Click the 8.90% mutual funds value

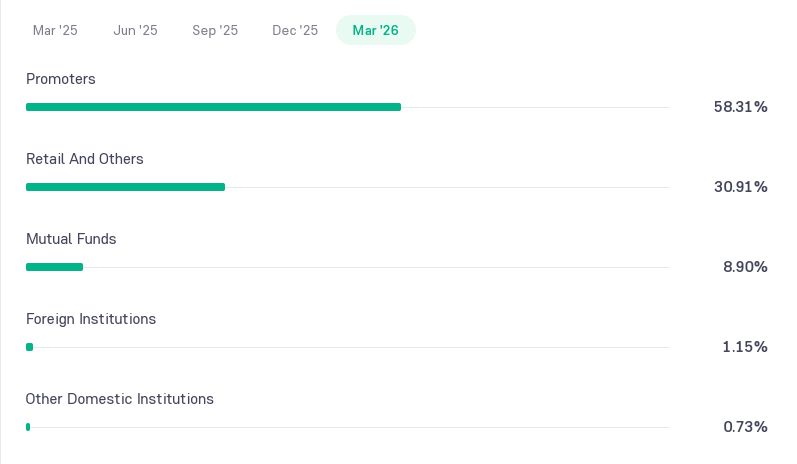(745, 267)
